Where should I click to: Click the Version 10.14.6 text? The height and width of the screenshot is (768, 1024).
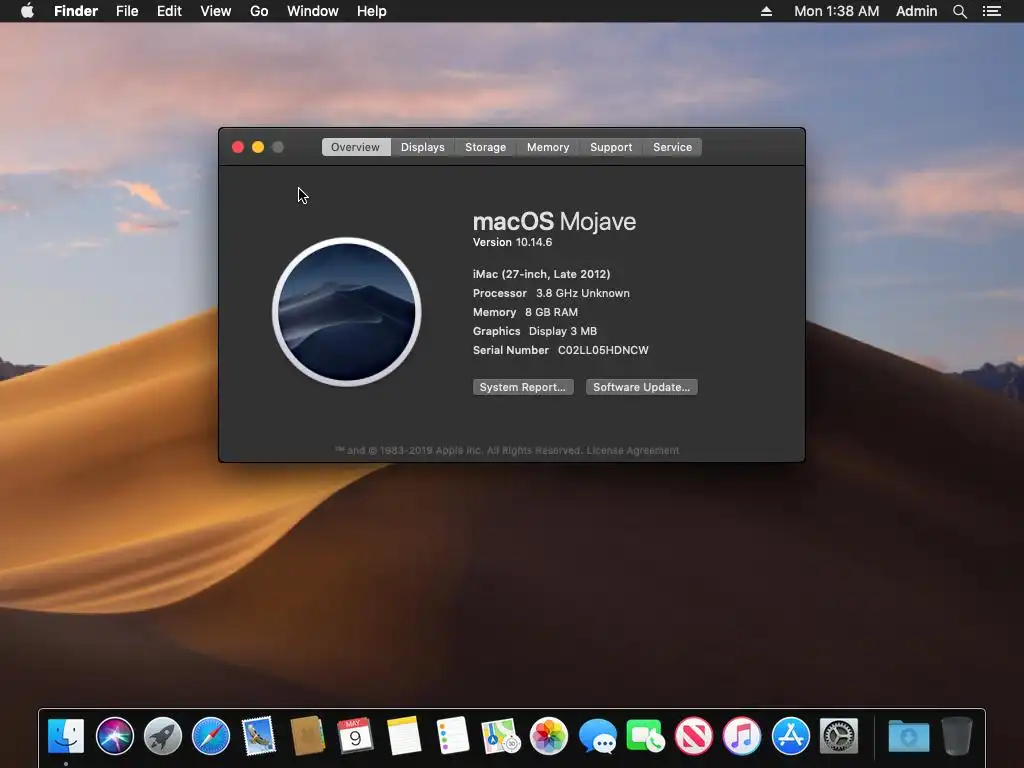coord(513,242)
